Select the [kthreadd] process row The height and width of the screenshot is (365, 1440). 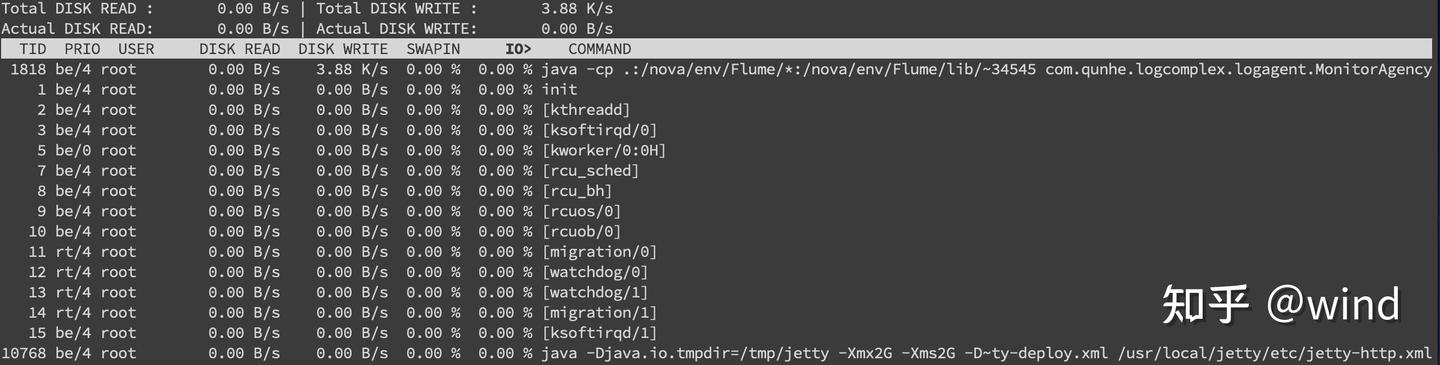[720, 109]
